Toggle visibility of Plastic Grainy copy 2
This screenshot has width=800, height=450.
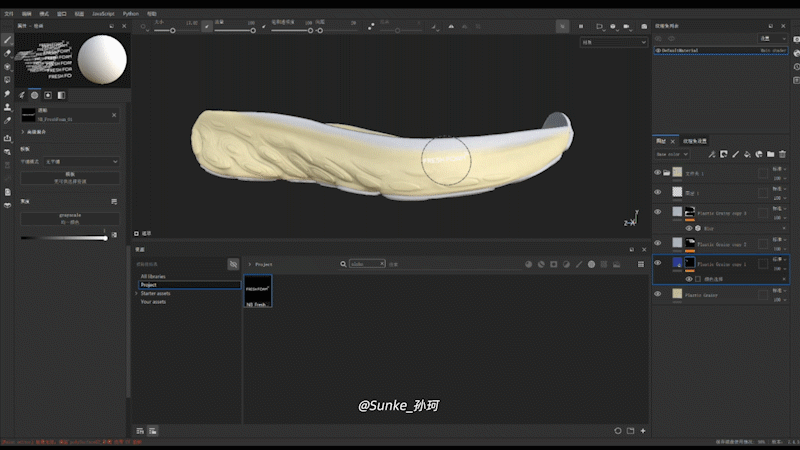[658, 243]
